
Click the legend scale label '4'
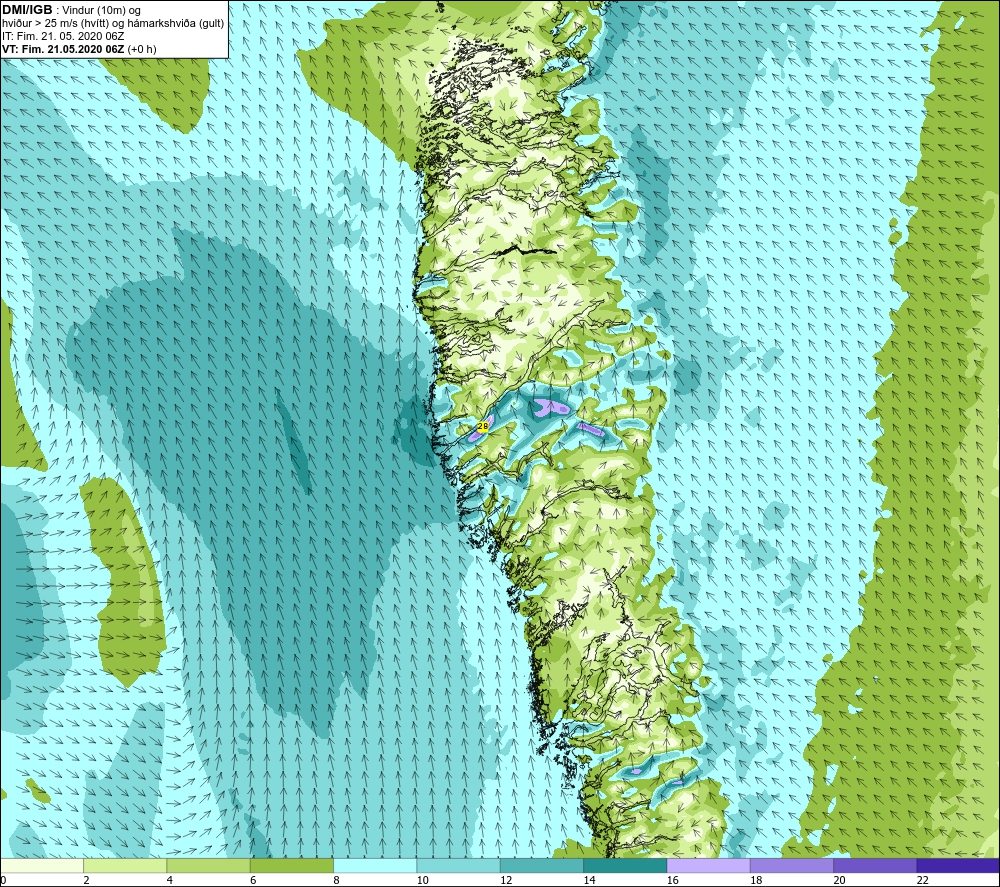[x=170, y=880]
